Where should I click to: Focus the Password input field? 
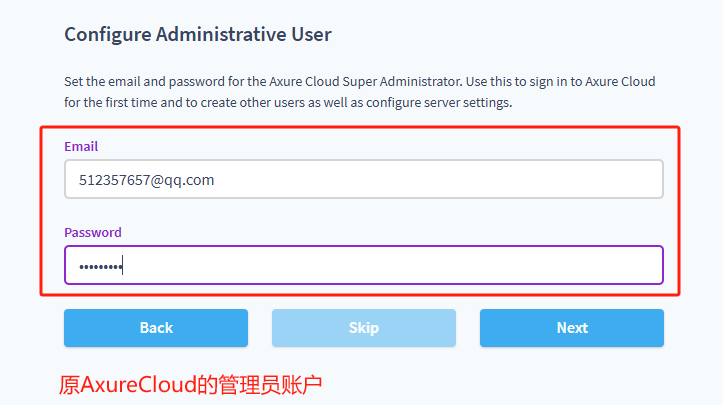pyautogui.click(x=363, y=265)
